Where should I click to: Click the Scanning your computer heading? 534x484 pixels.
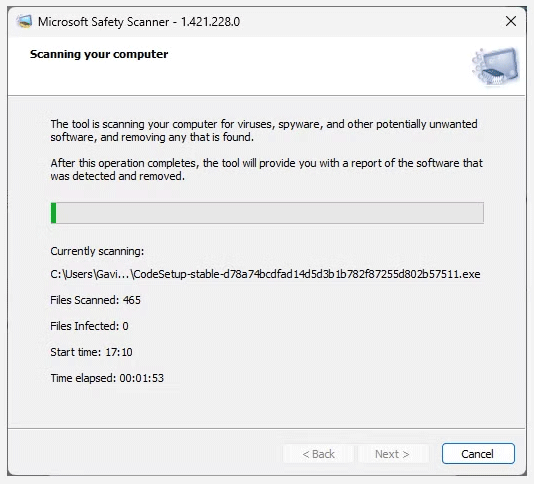[99, 54]
